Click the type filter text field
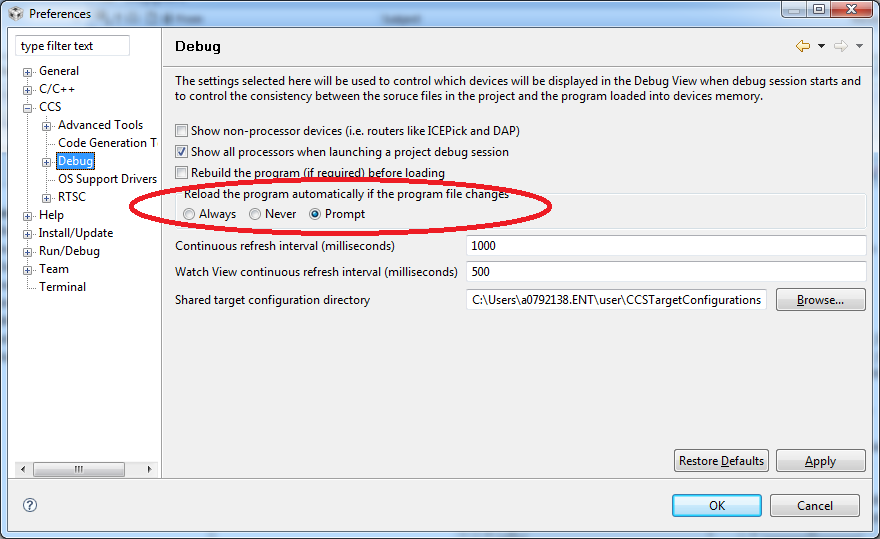Viewport: 880px width, 539px height. coord(73,46)
